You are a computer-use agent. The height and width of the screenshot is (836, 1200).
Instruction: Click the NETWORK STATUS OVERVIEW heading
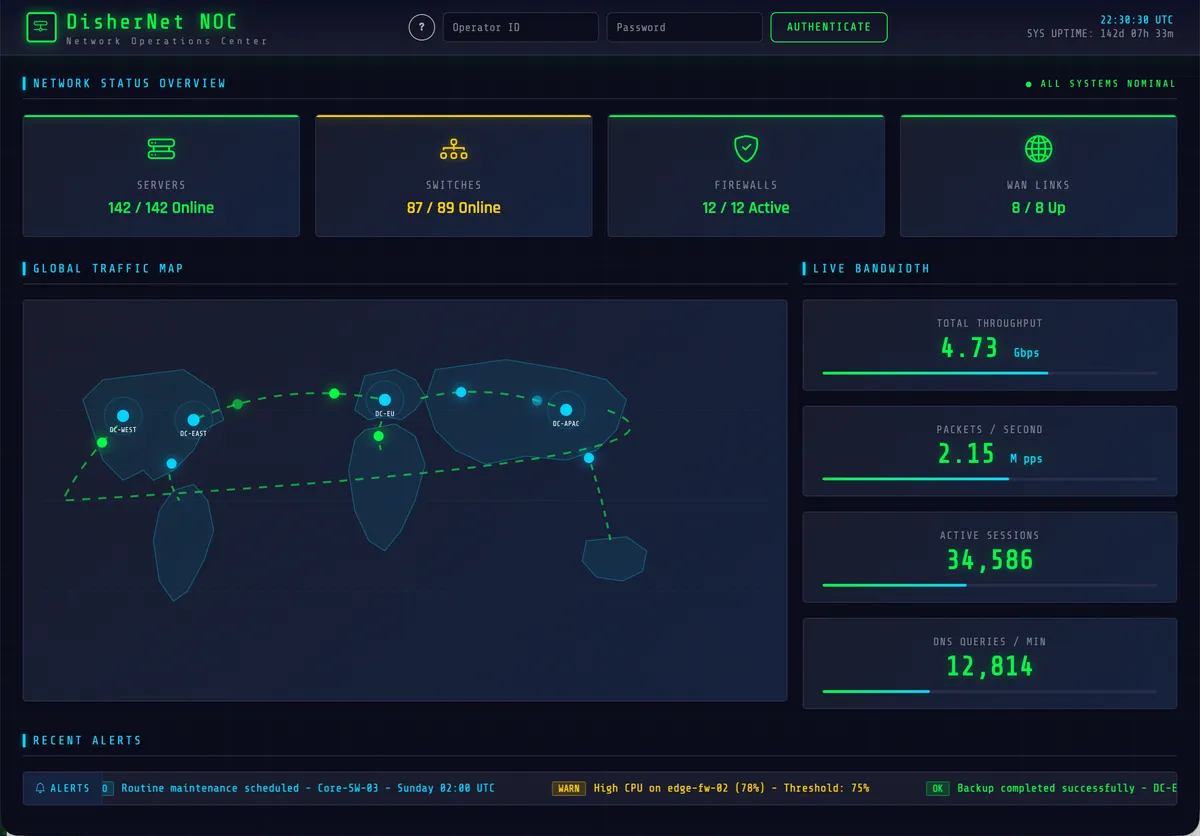point(129,84)
